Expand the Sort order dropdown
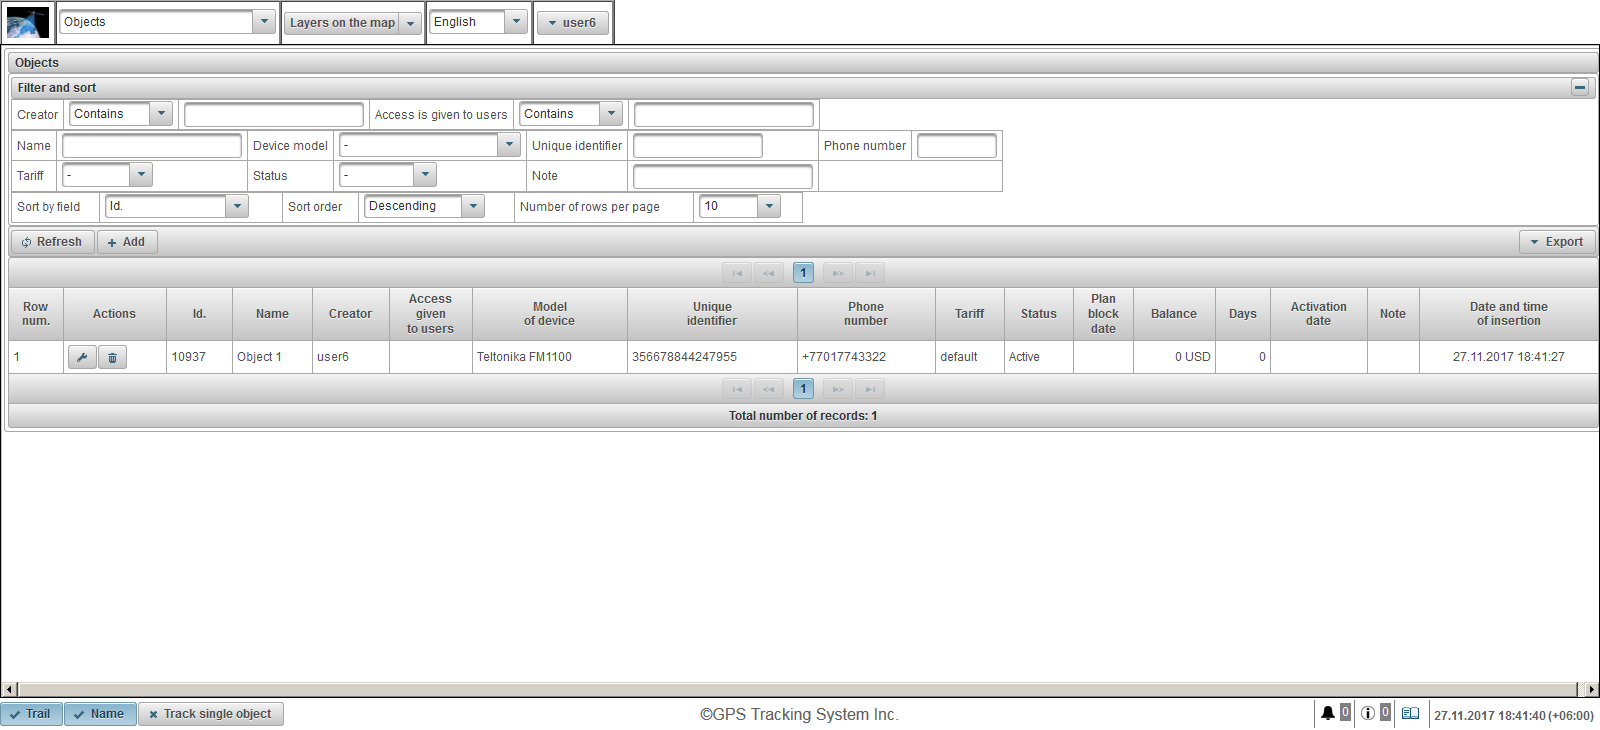The width and height of the screenshot is (1600, 730). coord(473,206)
